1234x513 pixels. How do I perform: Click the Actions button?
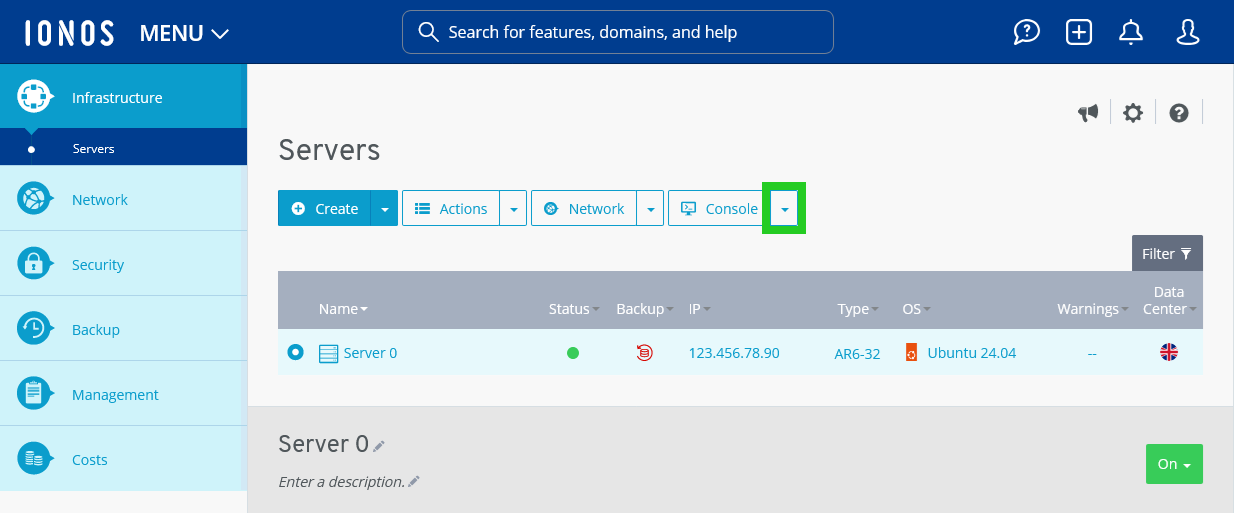pos(451,208)
